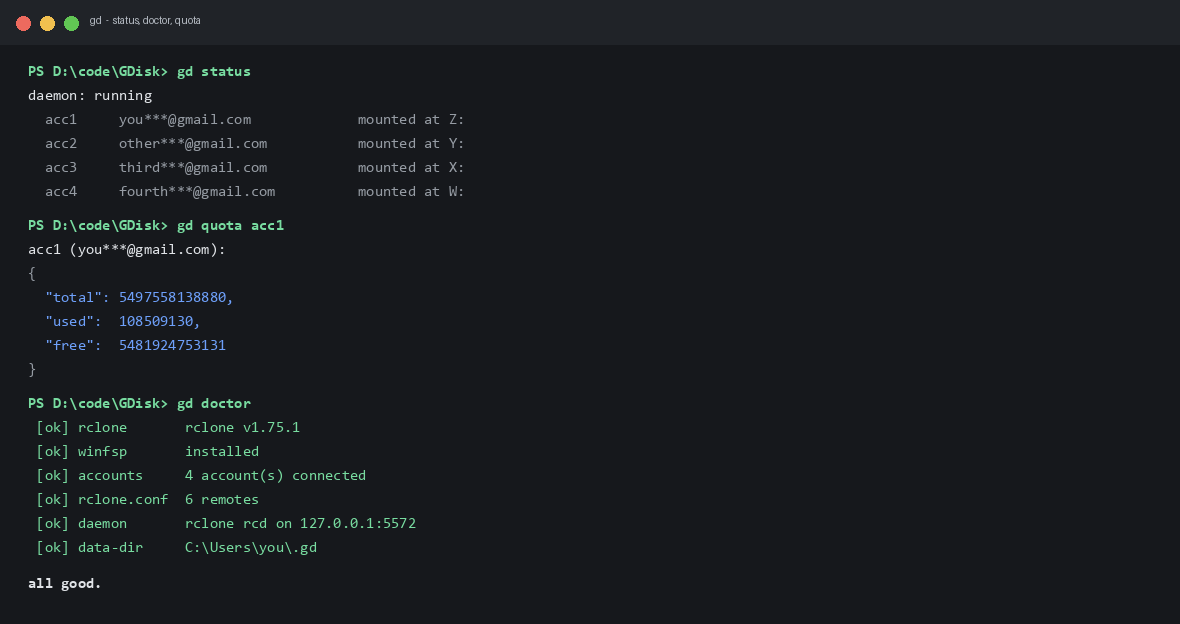Screen dimensions: 1180x624
Task: Click the 'mounted at X:' text
Action: (411, 168)
